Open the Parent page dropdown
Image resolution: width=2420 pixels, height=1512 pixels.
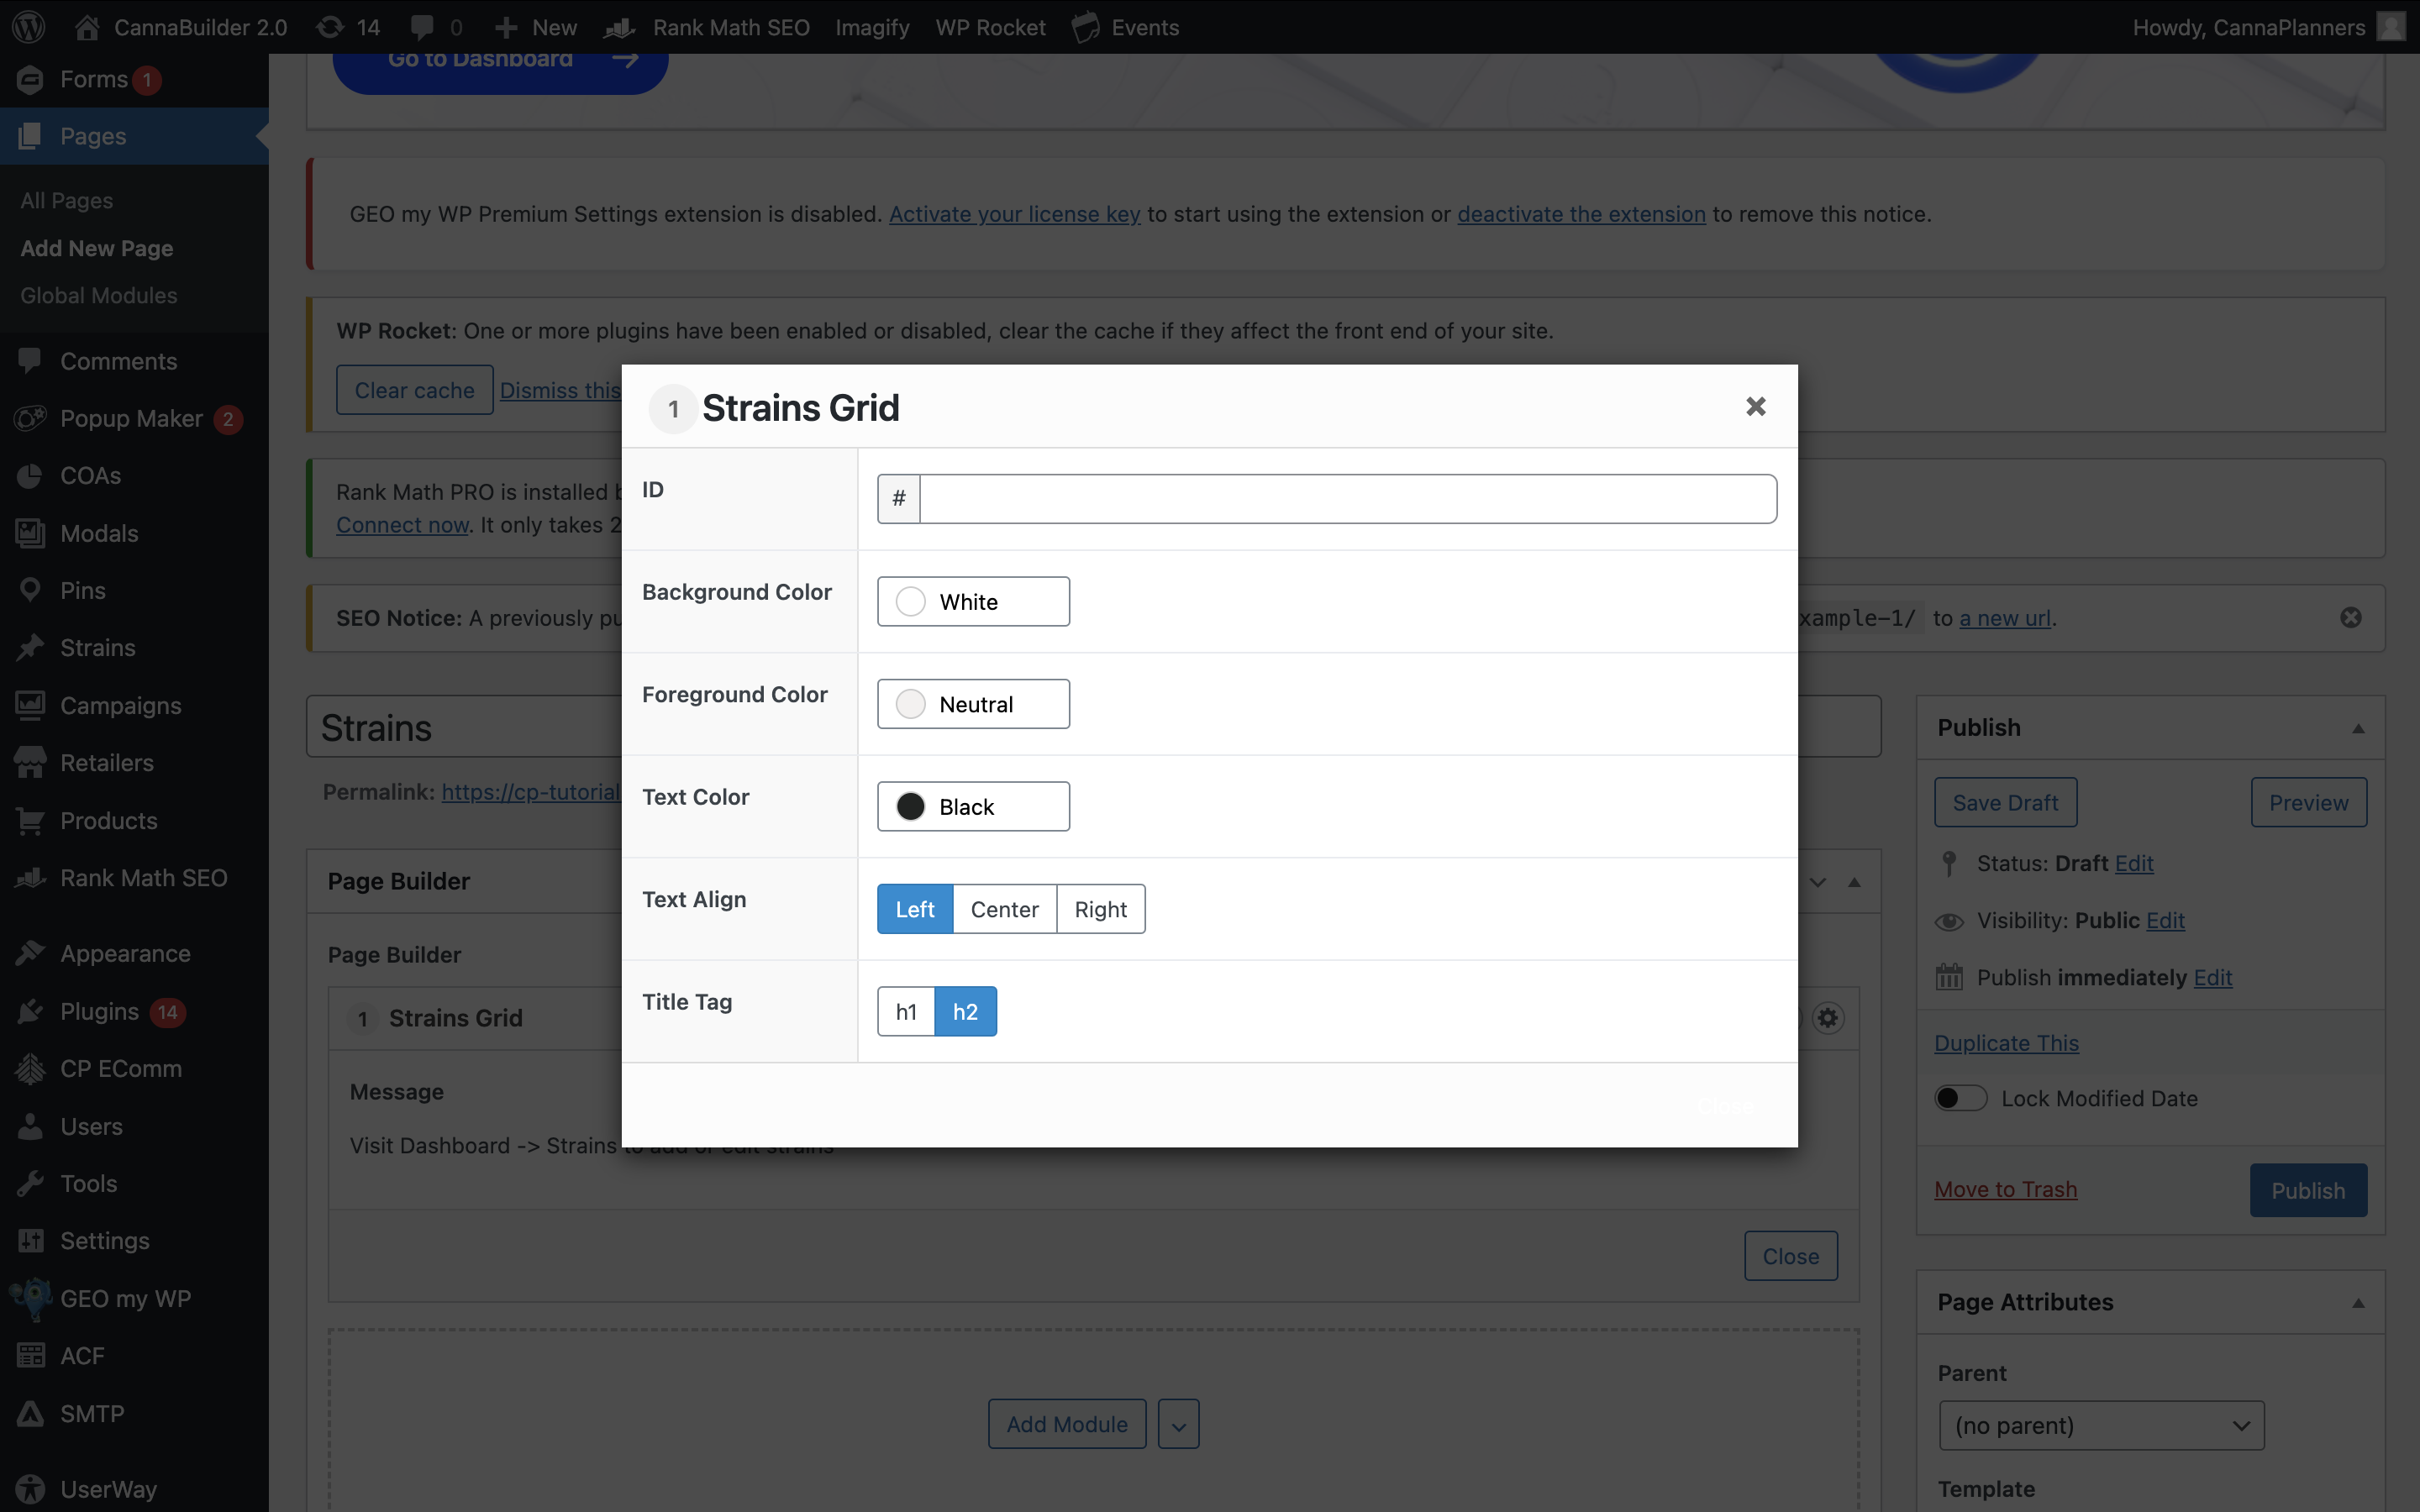(2100, 1425)
